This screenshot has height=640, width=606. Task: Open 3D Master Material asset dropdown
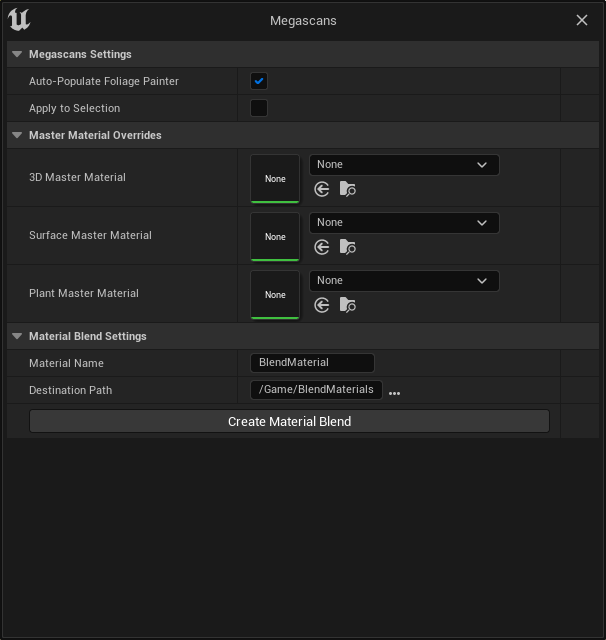404,165
